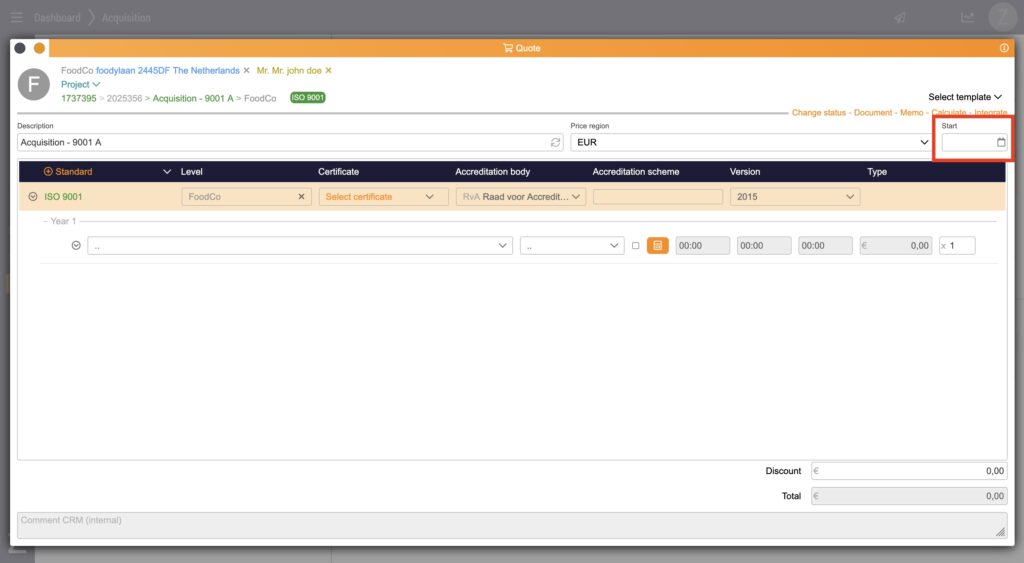Click the plus icon next to Standard
This screenshot has width=1024, height=563.
48,172
